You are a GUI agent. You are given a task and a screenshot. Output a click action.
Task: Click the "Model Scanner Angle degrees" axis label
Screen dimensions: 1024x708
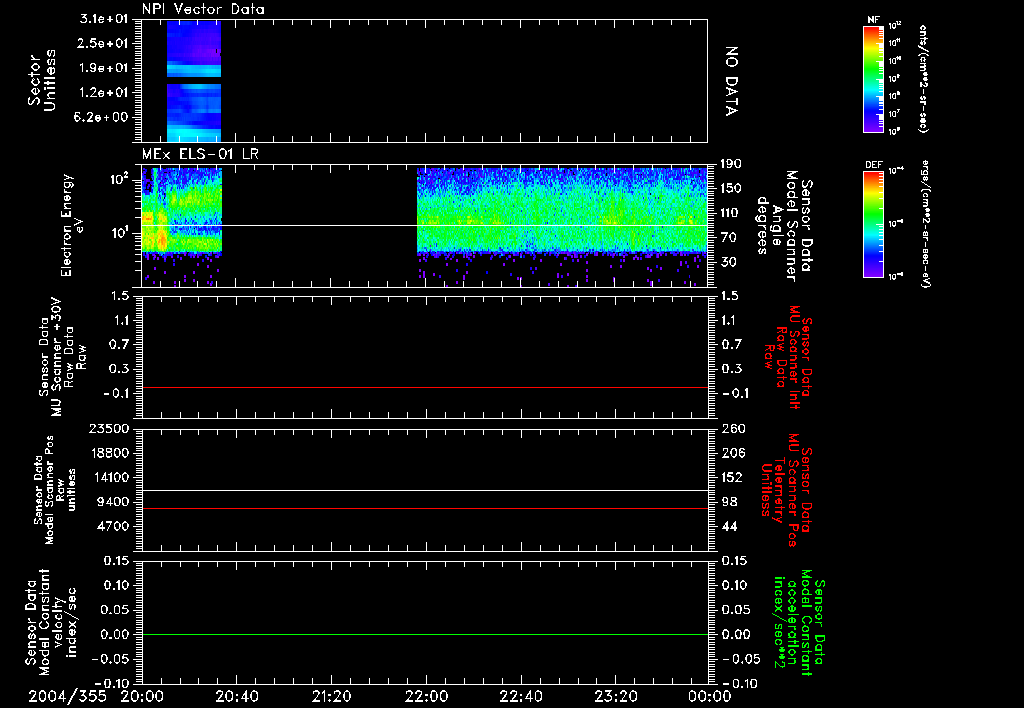784,226
